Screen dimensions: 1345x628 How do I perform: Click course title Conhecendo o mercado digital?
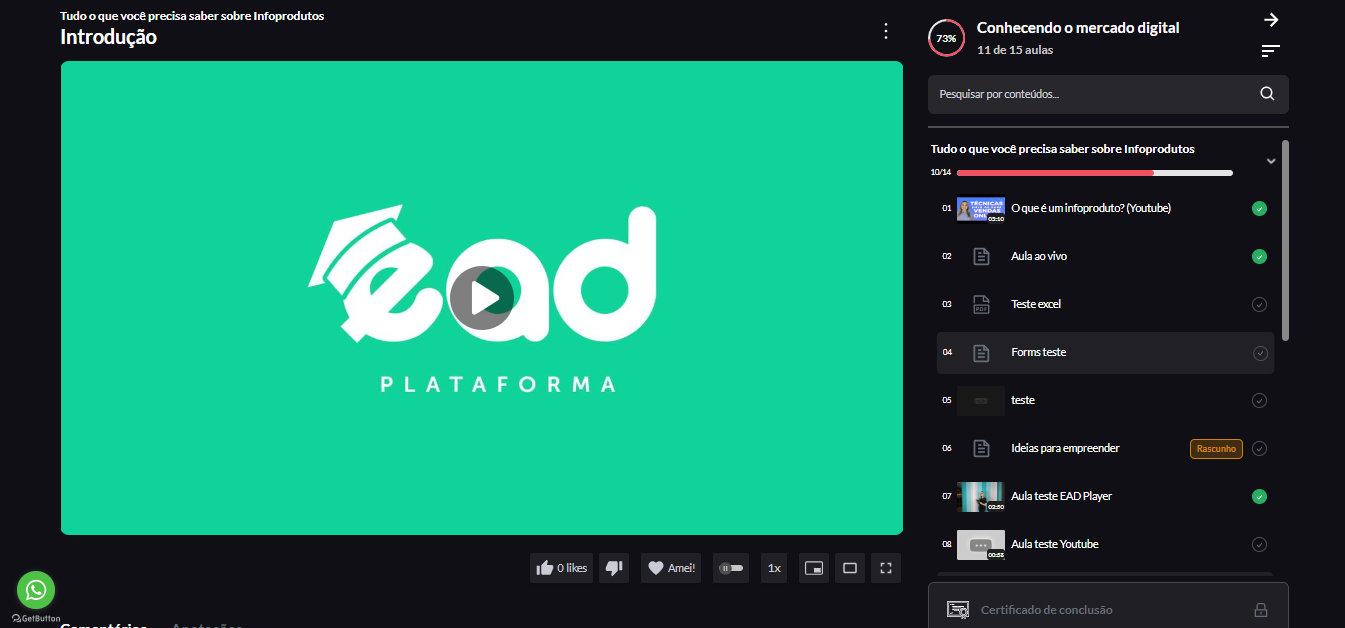tap(1078, 28)
